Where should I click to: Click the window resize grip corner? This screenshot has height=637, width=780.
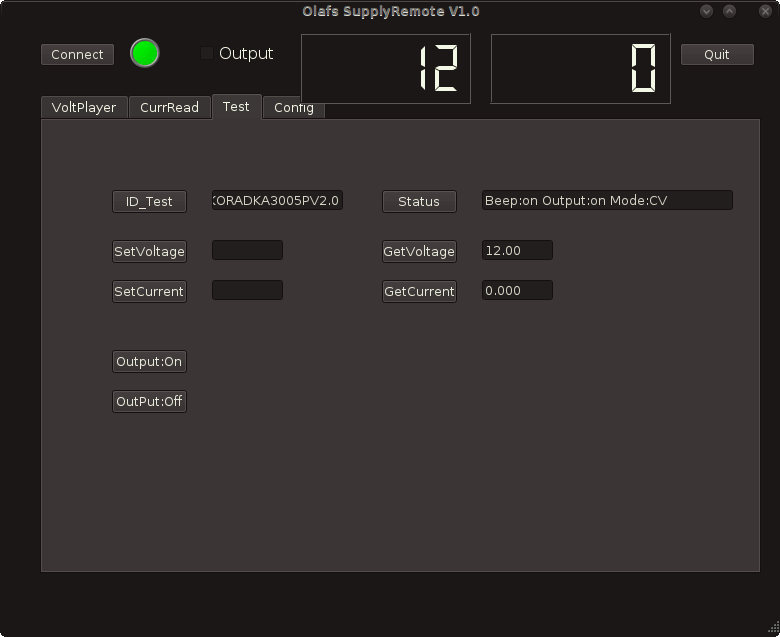(x=774, y=631)
